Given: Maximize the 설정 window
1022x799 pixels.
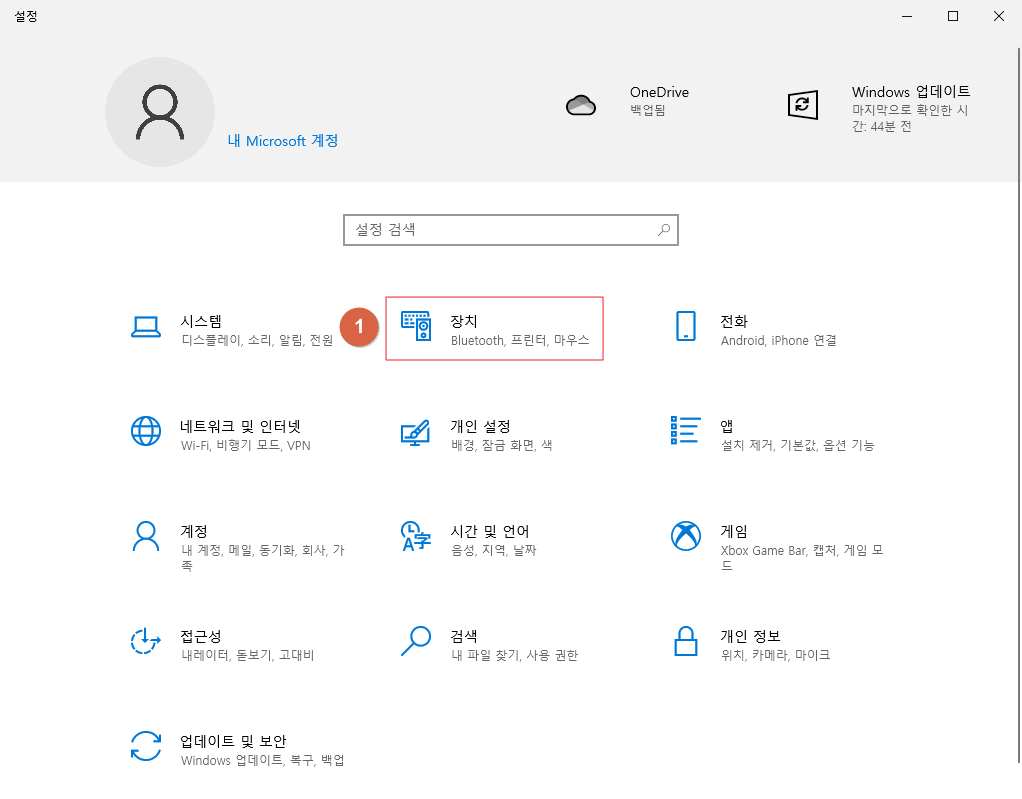Looking at the screenshot, I should click(953, 16).
